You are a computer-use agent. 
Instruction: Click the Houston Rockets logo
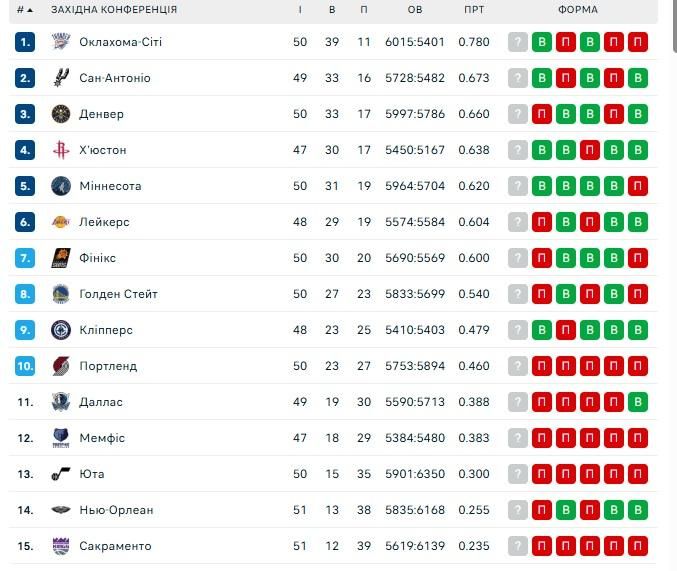[60, 150]
